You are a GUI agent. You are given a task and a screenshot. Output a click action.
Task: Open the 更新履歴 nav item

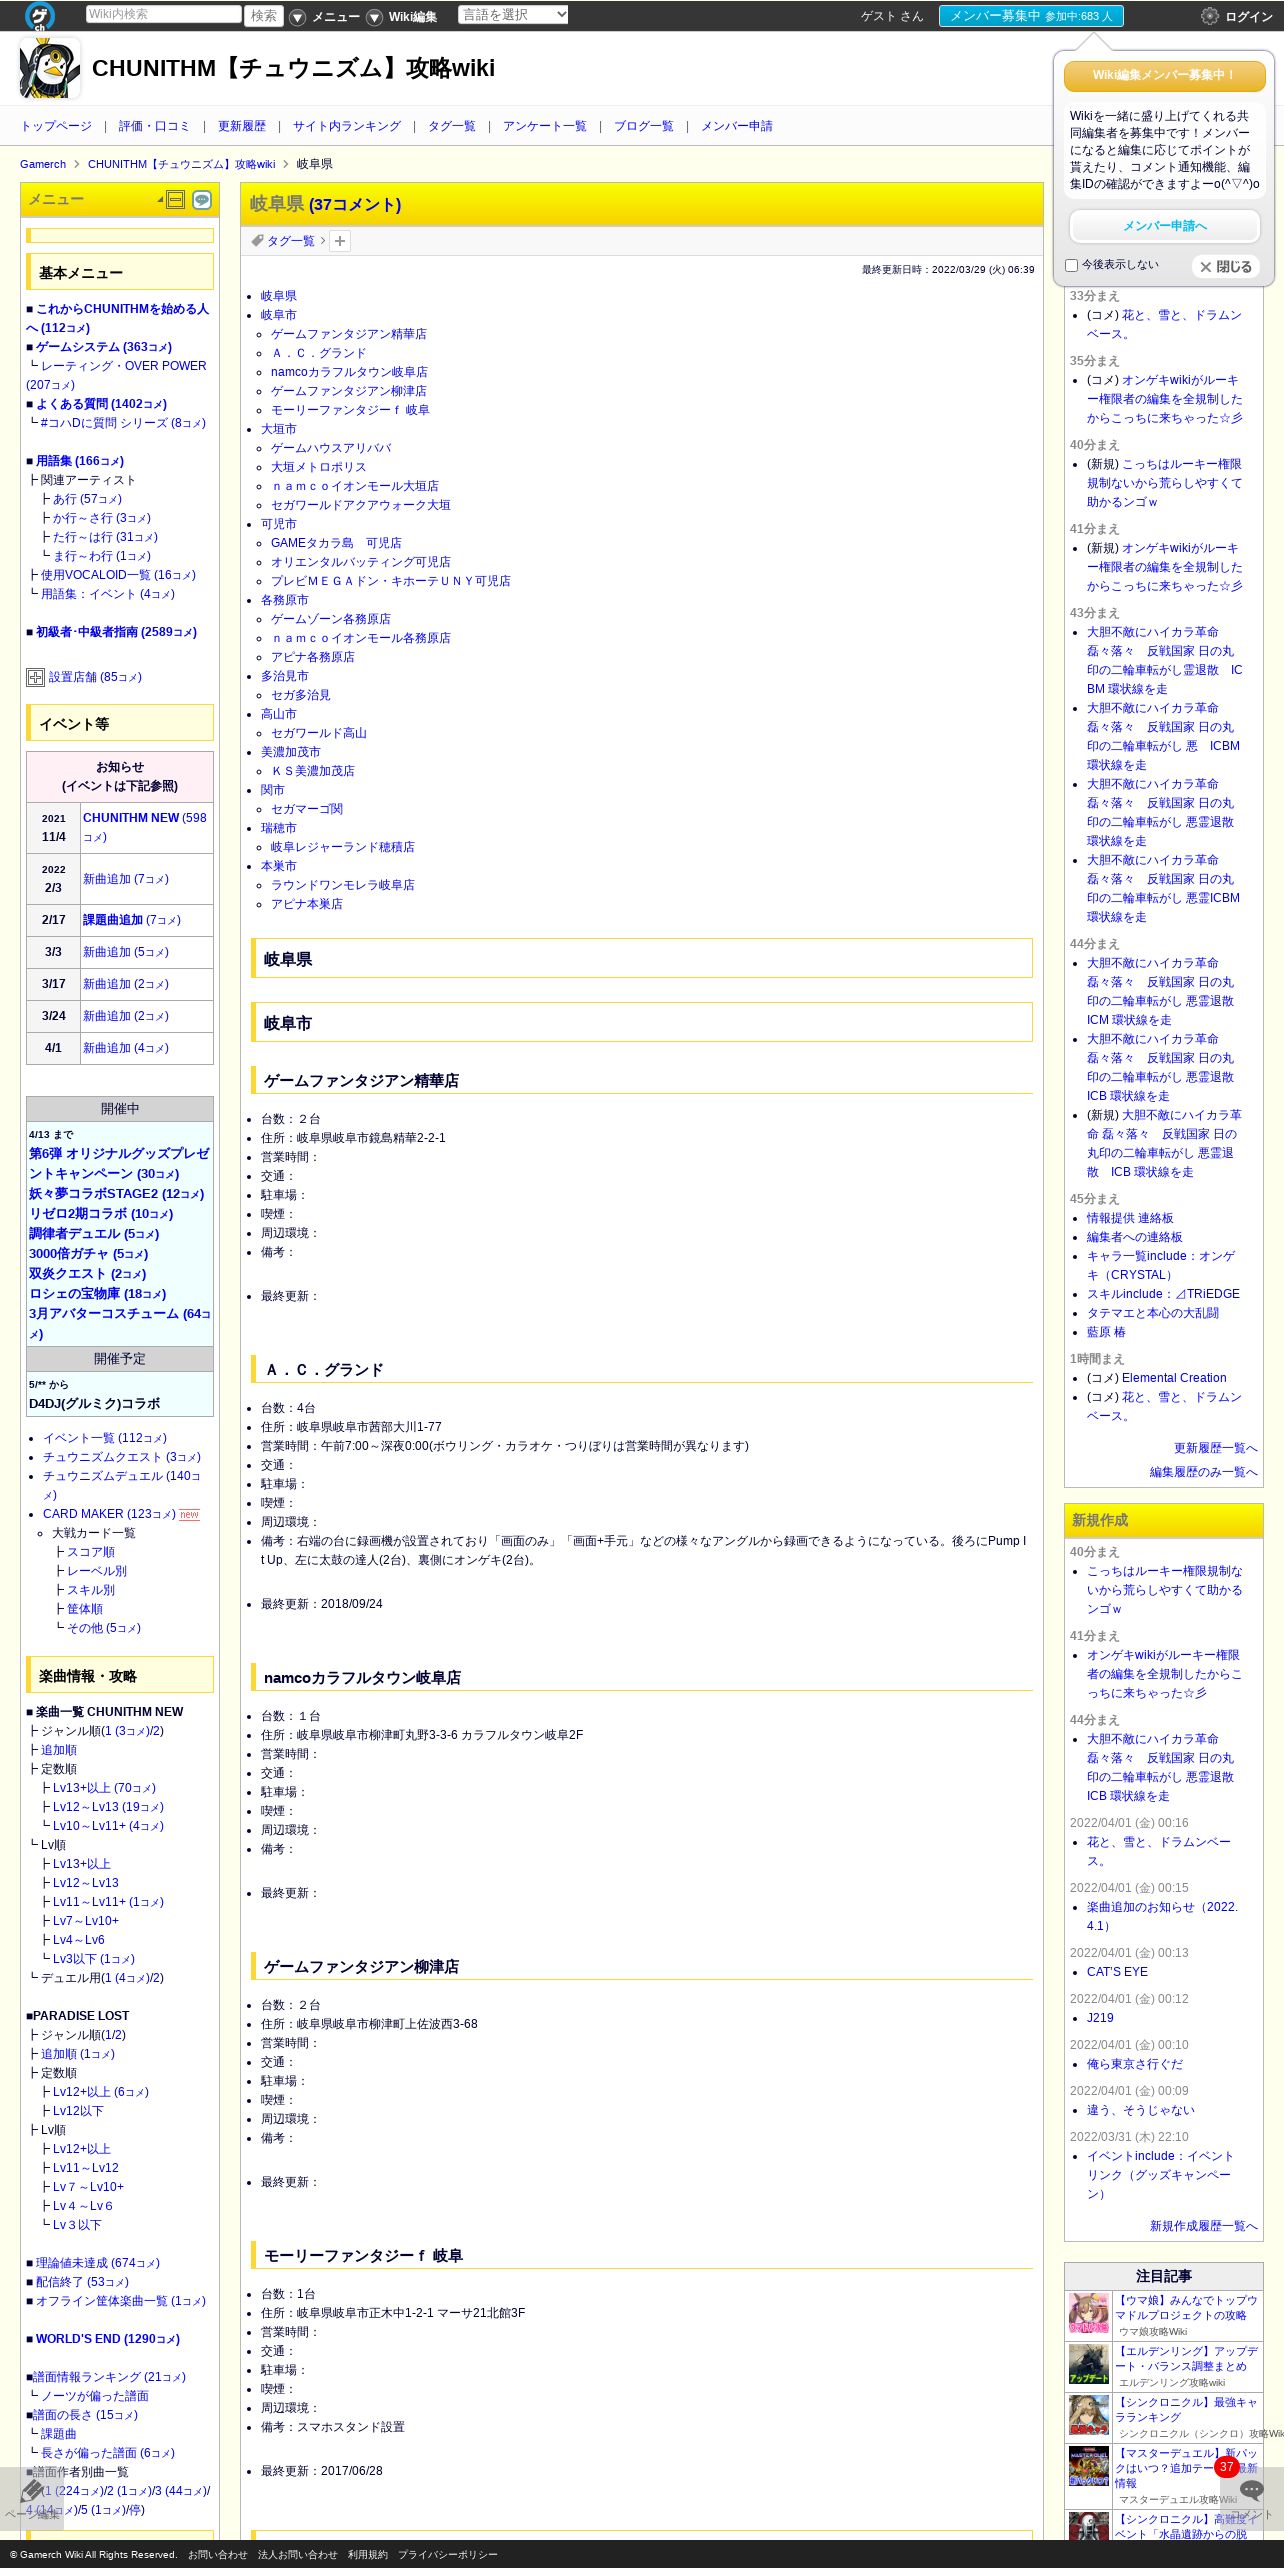click(x=242, y=126)
